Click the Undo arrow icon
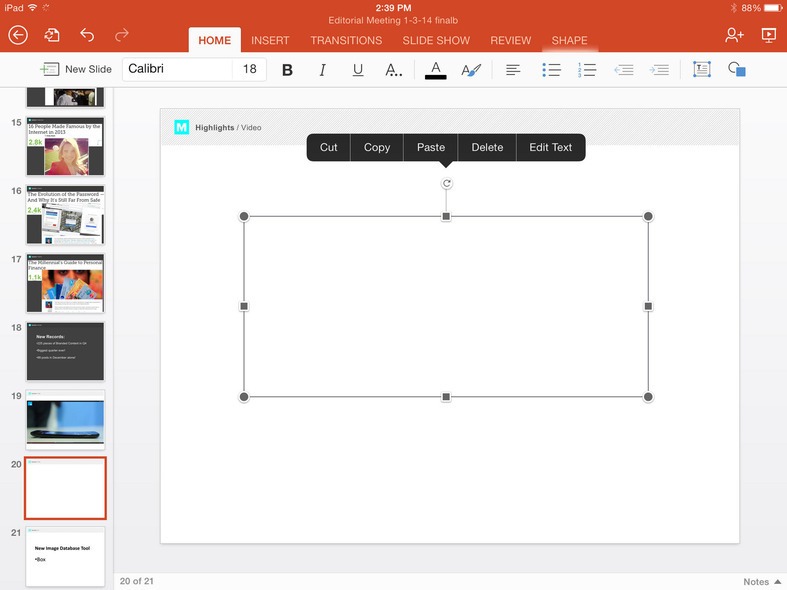Viewport: 787px width, 590px height. coord(87,35)
